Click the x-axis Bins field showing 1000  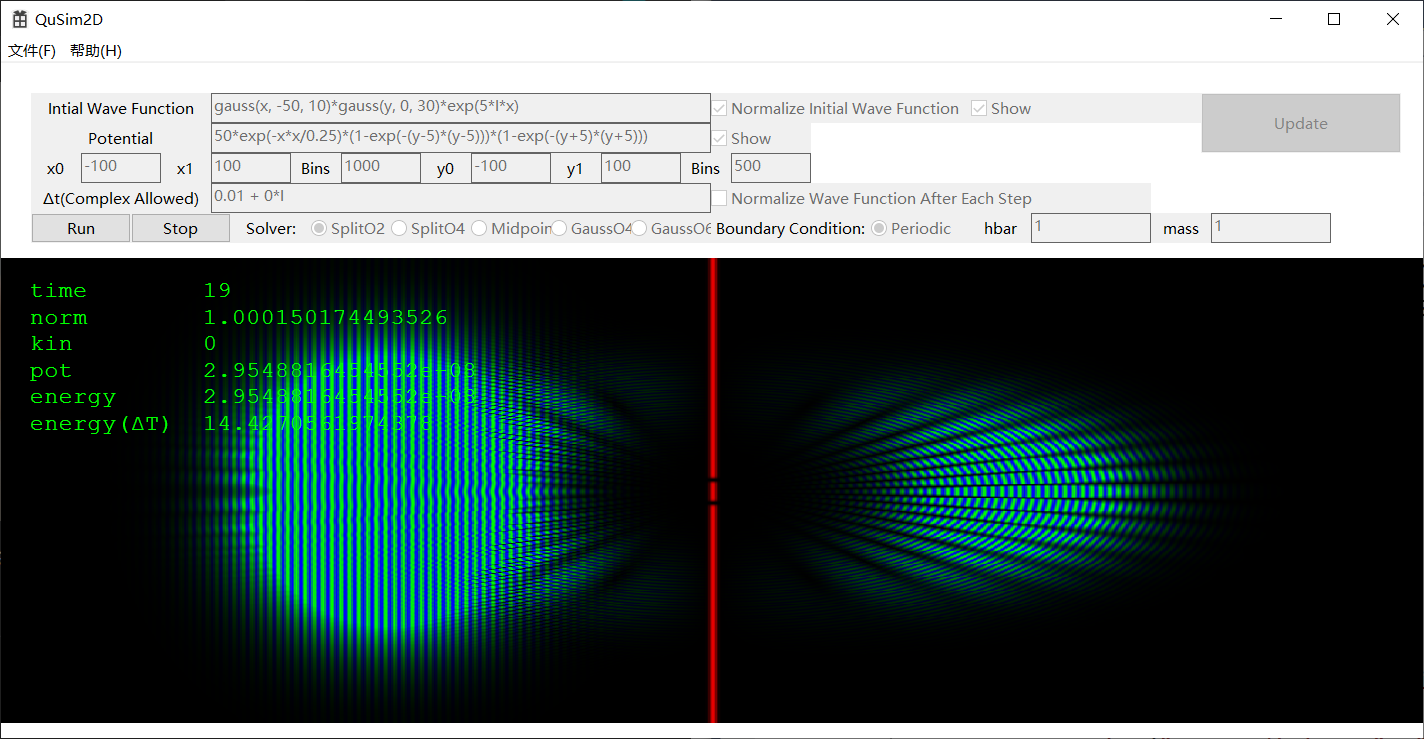point(381,168)
